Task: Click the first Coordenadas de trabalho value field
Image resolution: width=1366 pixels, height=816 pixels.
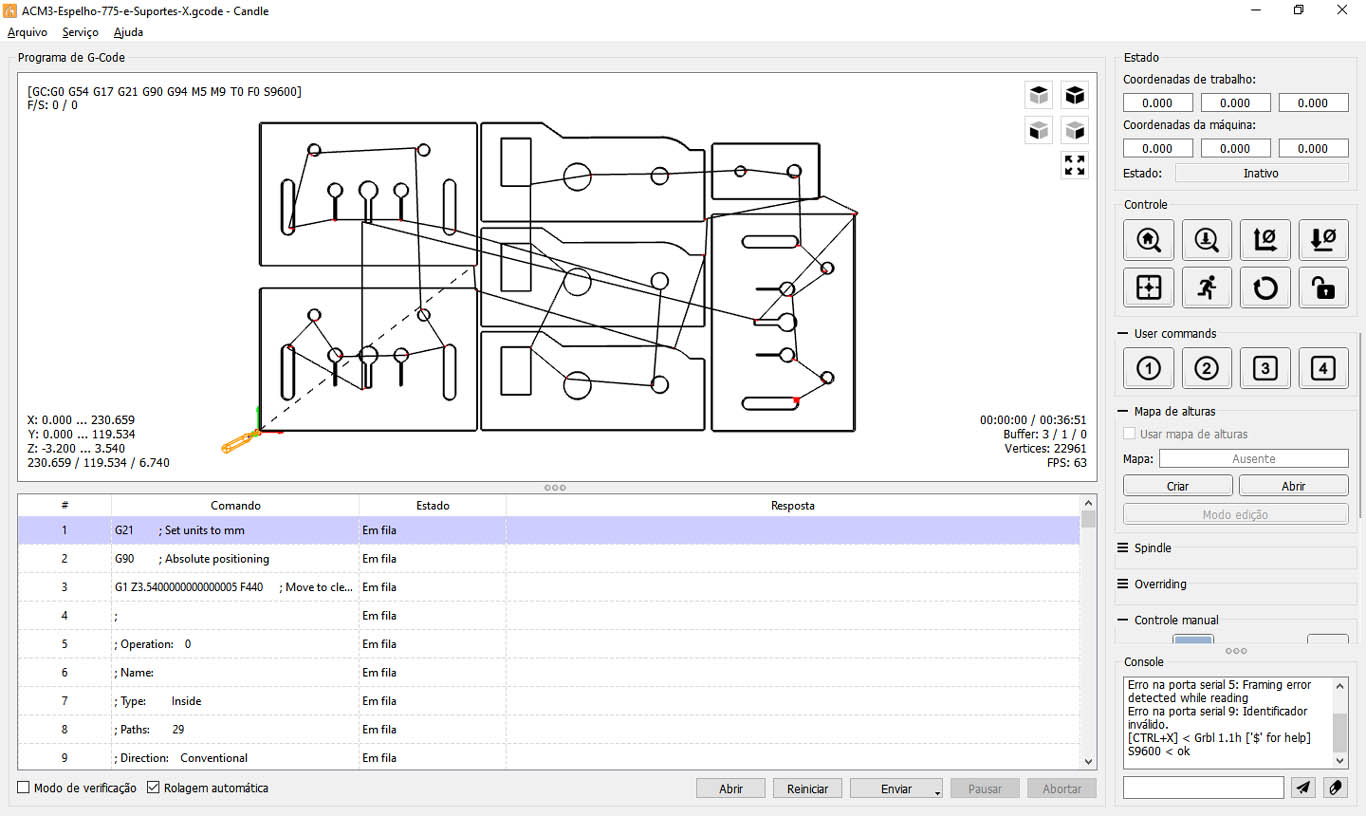Action: pos(1158,103)
